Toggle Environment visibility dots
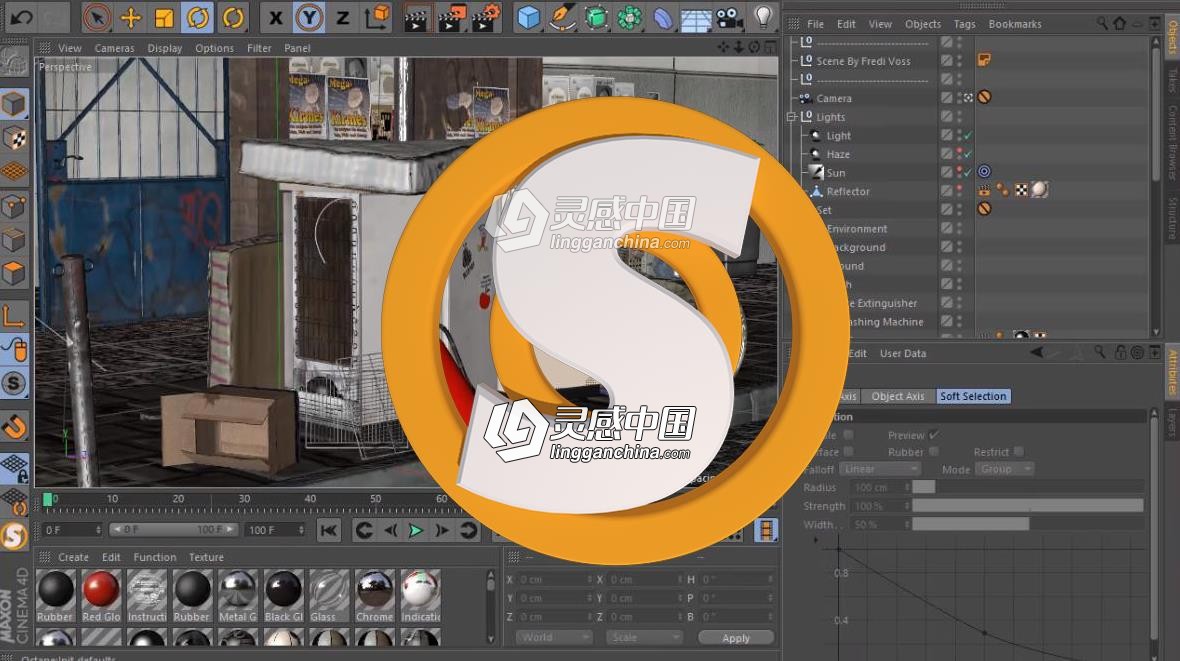Viewport: 1180px width, 661px height. pyautogui.click(x=960, y=228)
